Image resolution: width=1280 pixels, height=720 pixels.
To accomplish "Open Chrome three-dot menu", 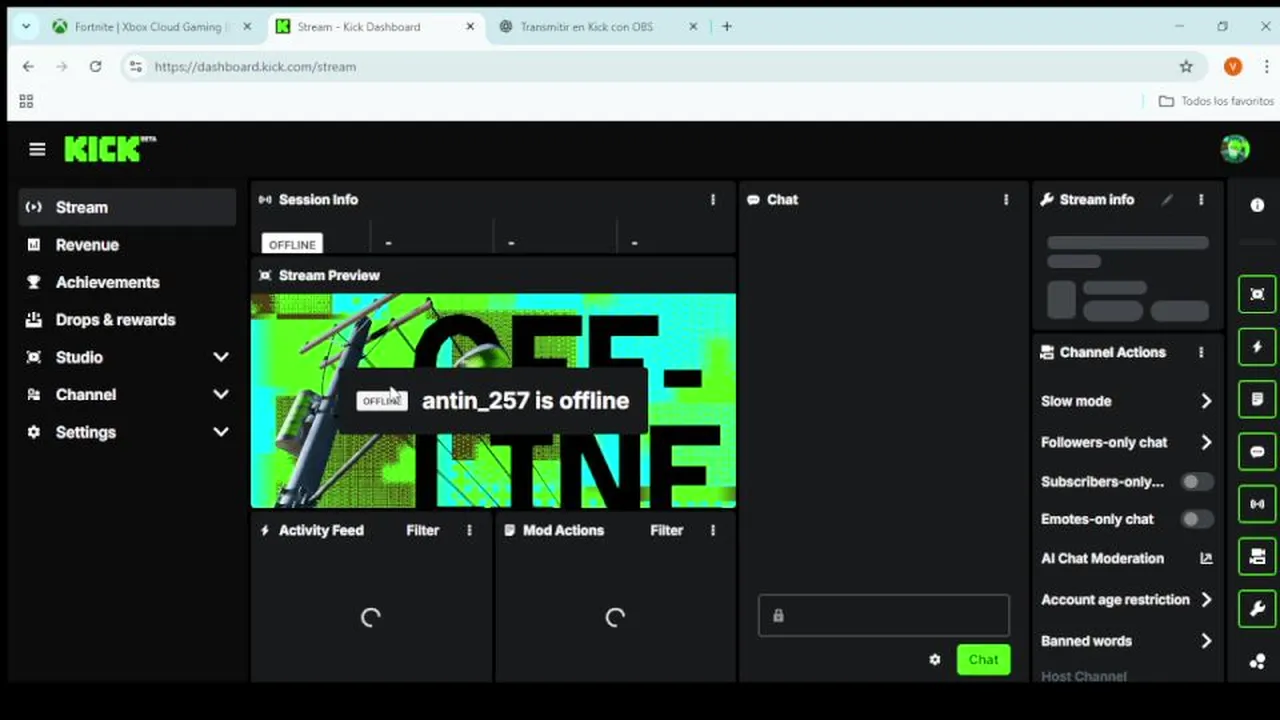I will coord(1266,67).
